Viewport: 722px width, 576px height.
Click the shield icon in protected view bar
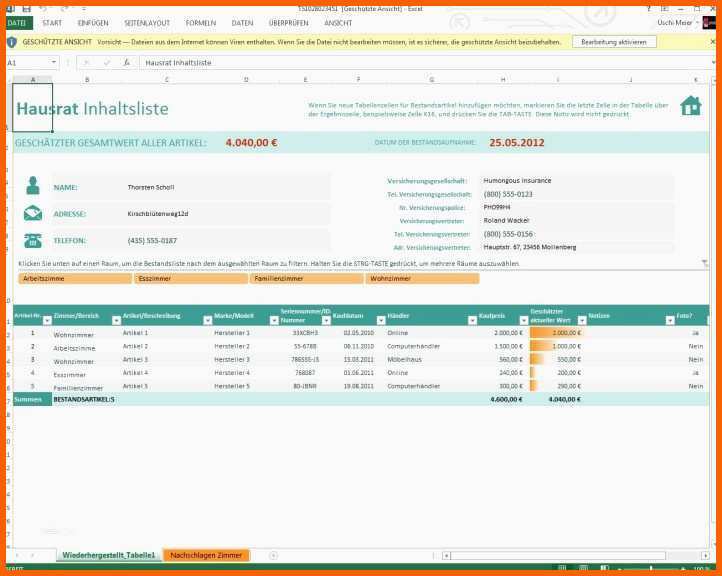[x=12, y=42]
